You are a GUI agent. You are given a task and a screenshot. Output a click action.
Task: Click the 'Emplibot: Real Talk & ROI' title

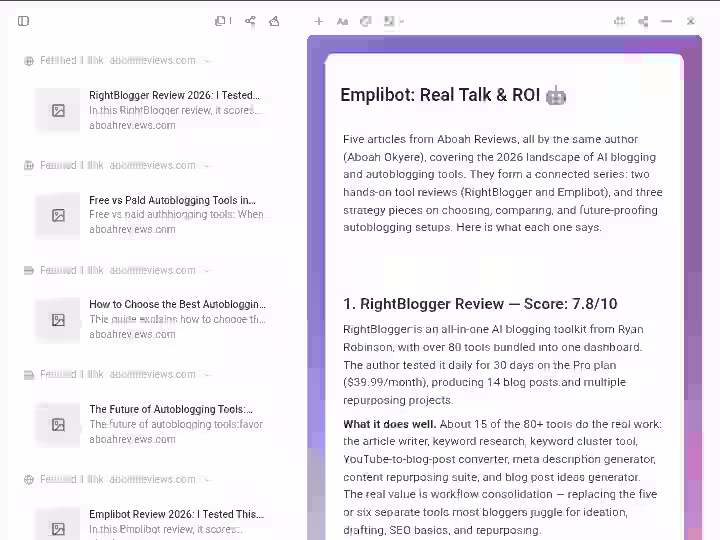440,95
